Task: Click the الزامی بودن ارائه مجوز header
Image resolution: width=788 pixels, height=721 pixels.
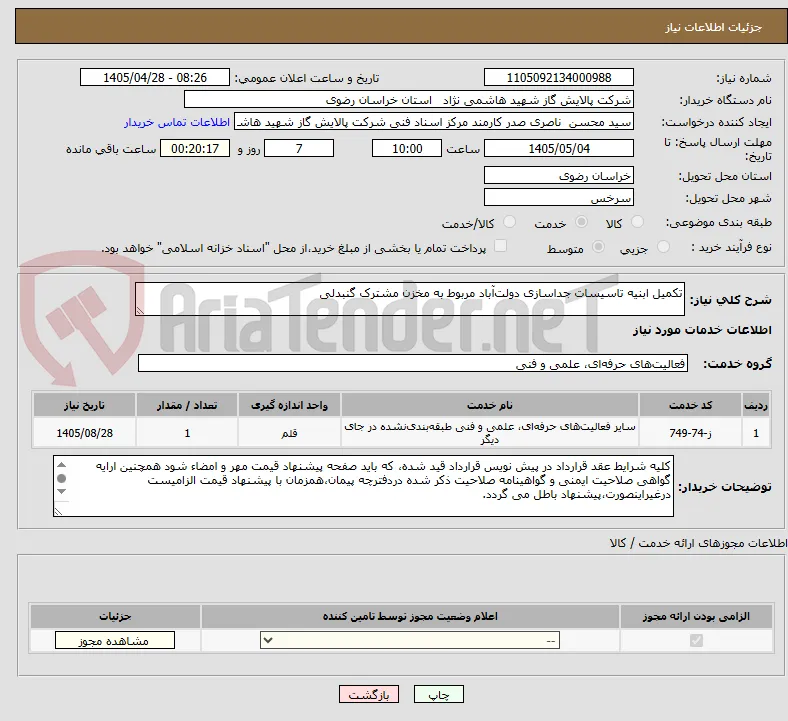Action: click(x=696, y=616)
